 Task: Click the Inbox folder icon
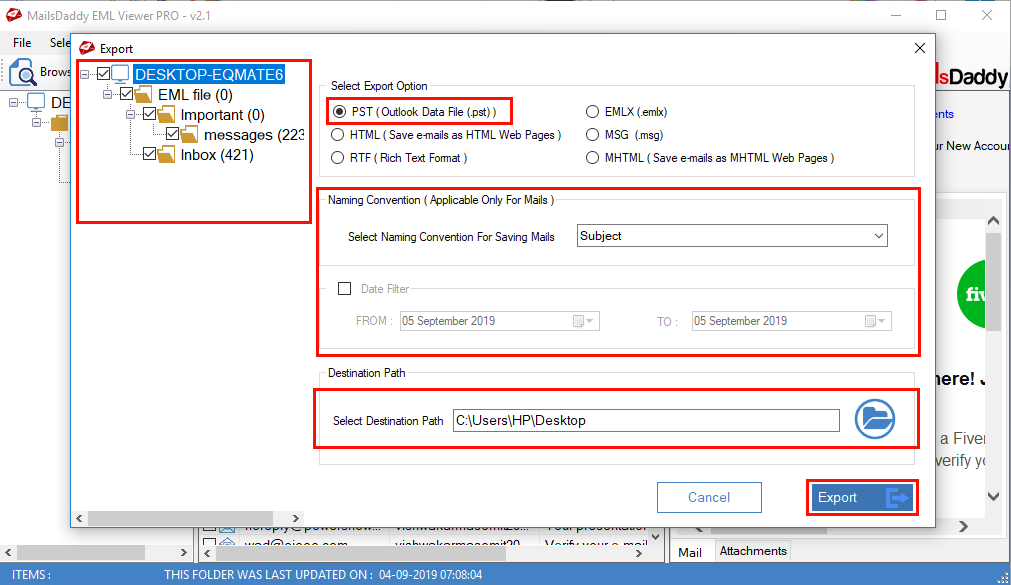tap(166, 155)
